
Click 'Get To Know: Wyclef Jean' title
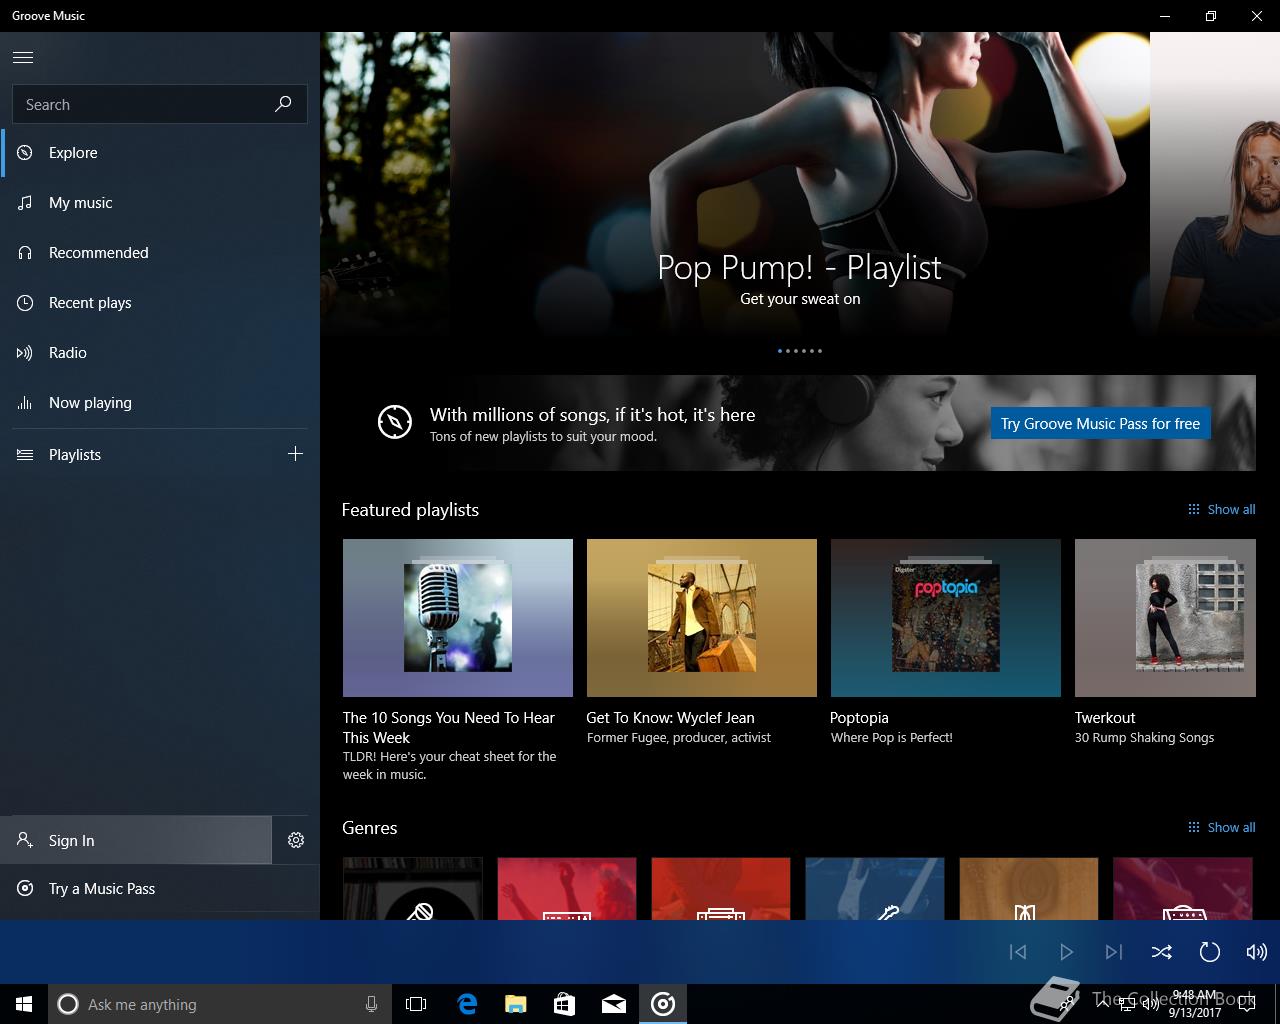[x=670, y=718]
